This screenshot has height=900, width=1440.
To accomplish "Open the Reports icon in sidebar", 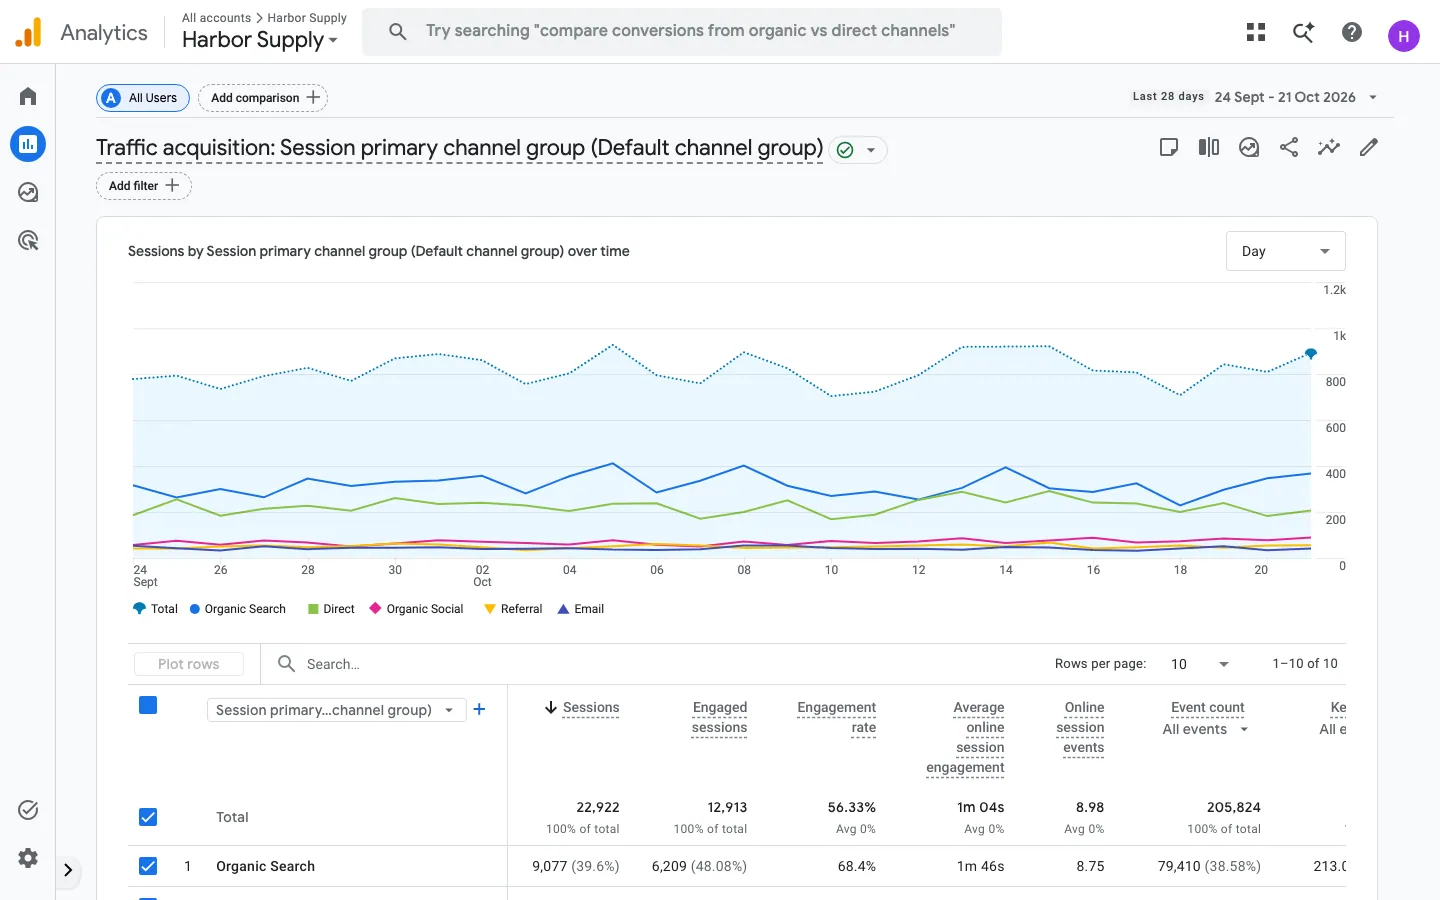I will pos(28,144).
